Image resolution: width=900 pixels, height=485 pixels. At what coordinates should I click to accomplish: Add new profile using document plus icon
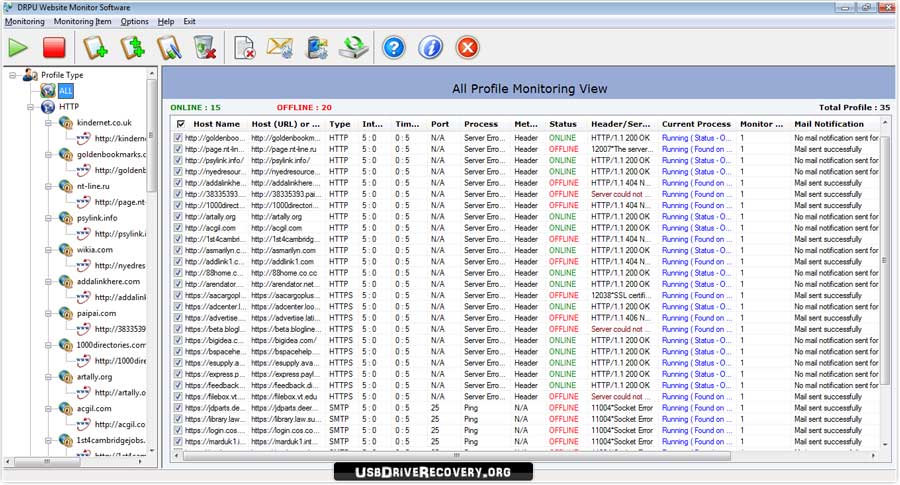(95, 48)
